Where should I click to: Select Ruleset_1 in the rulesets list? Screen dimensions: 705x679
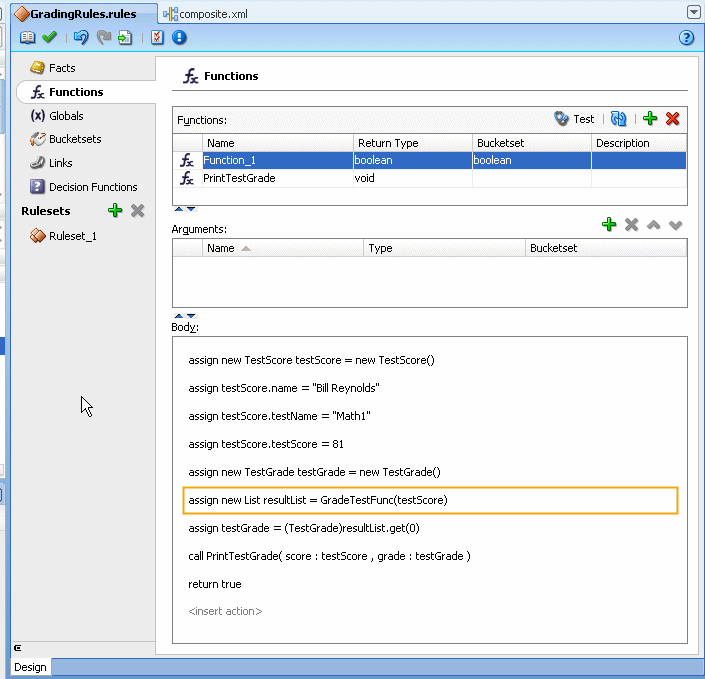point(63,236)
